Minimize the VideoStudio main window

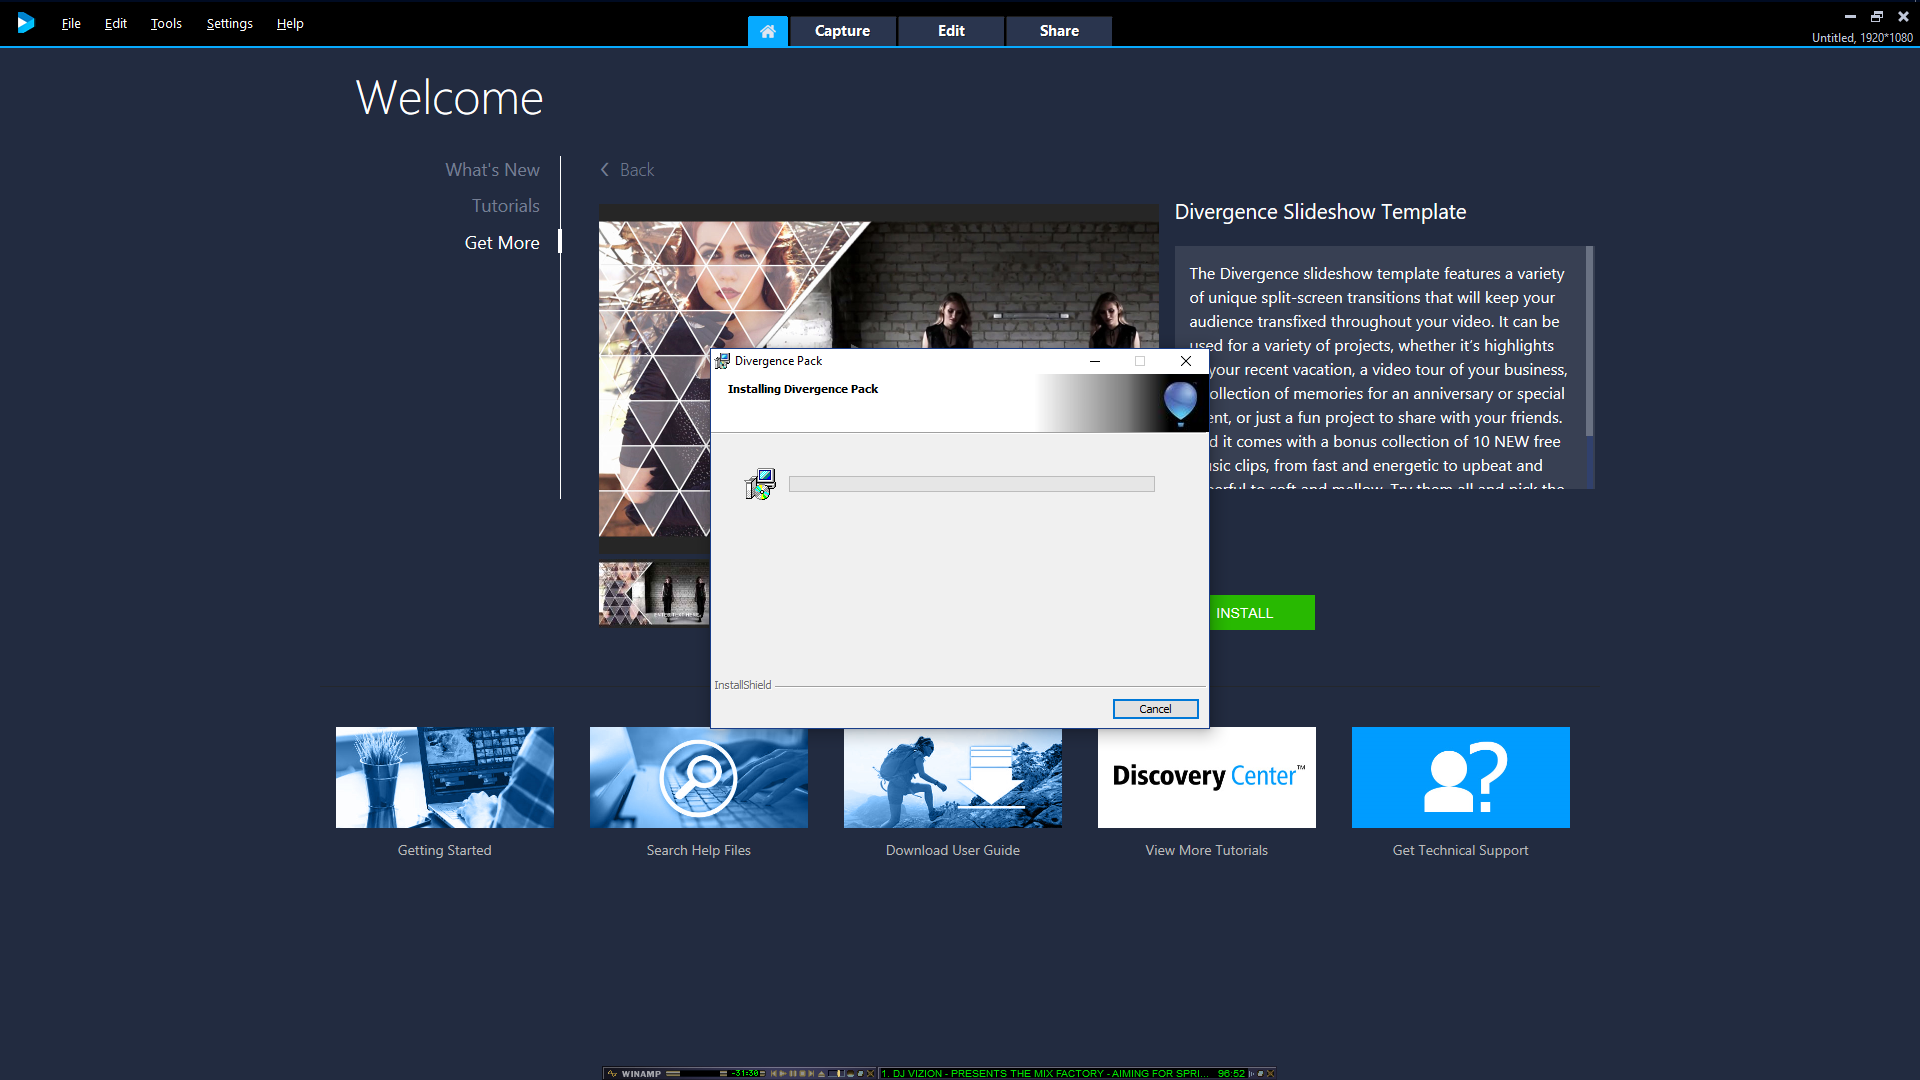1850,16
